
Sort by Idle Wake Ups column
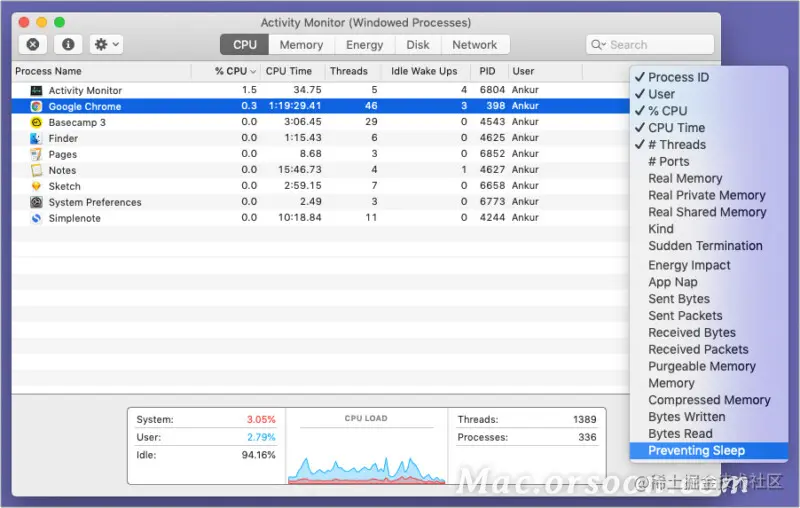tap(426, 71)
